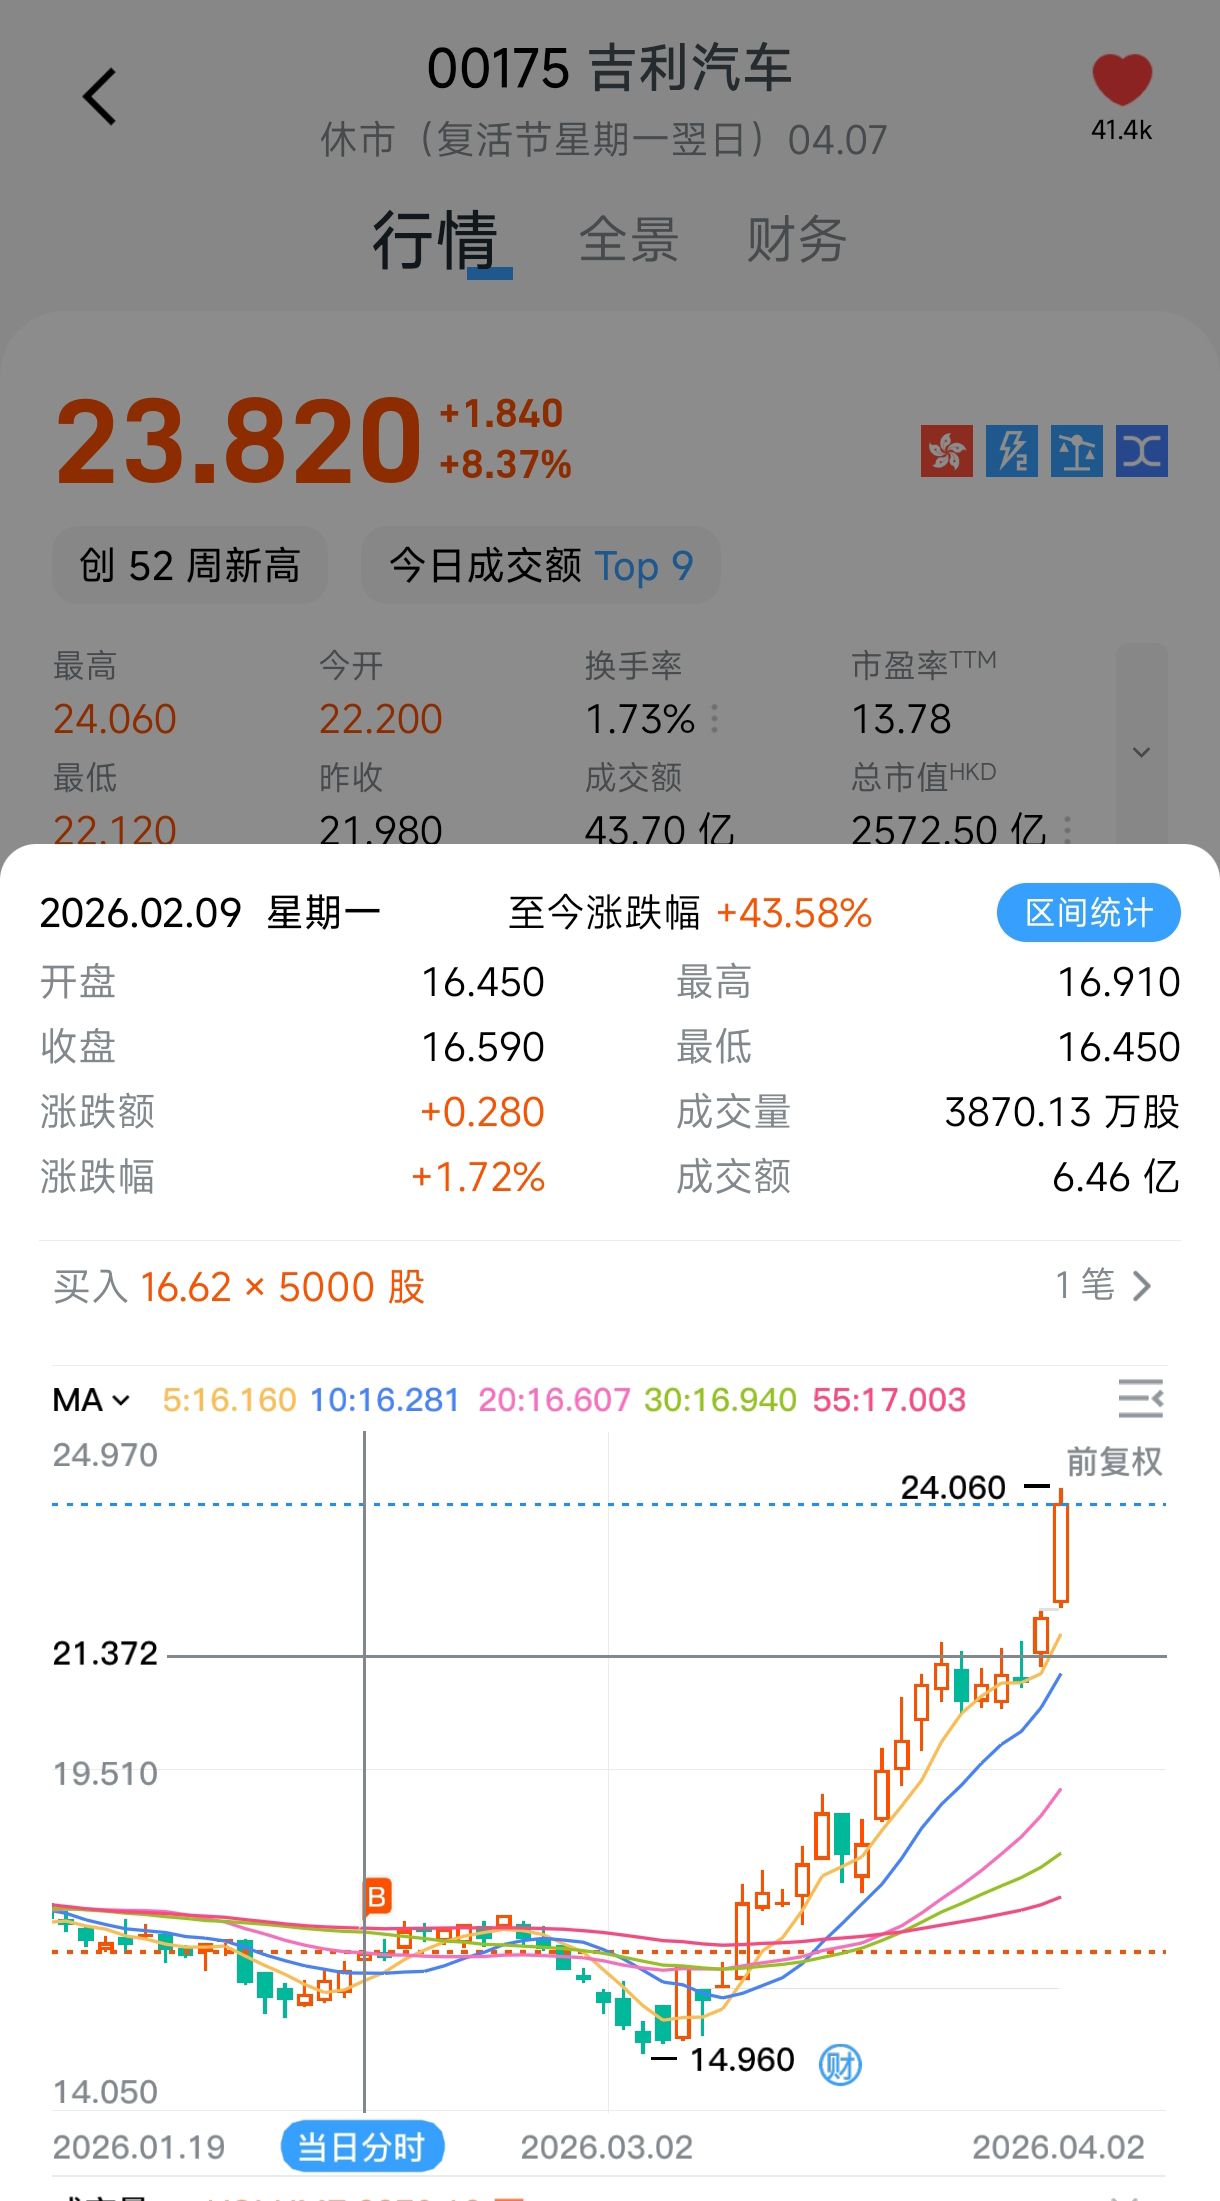Image resolution: width=1220 pixels, height=2201 pixels.
Task: Expand the quote details chevron
Action: (x=1141, y=751)
